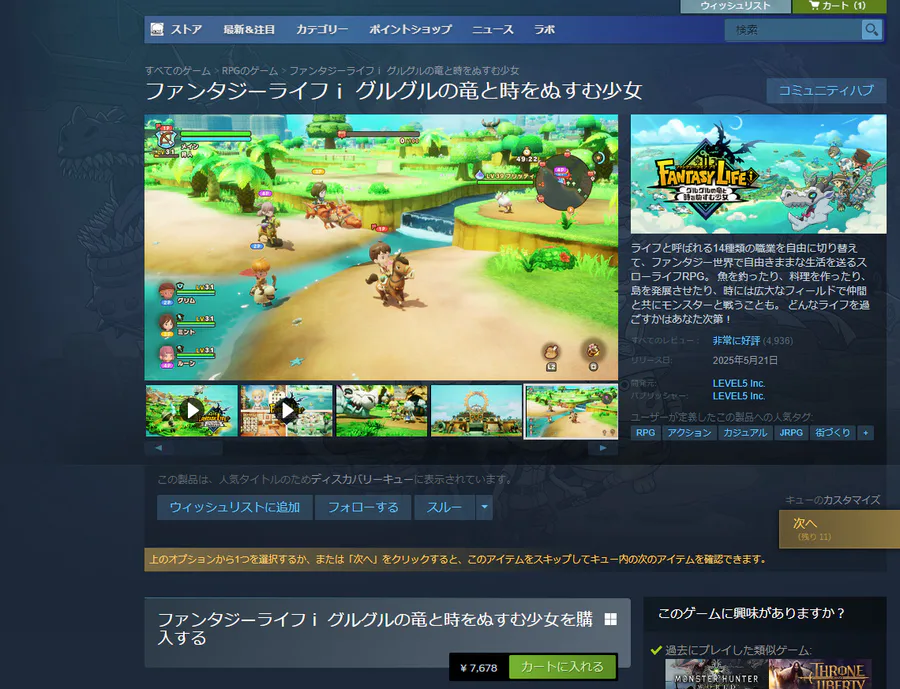Open the Throne and Liberty game image
Viewport: 900px width, 689px height.
tap(820, 674)
